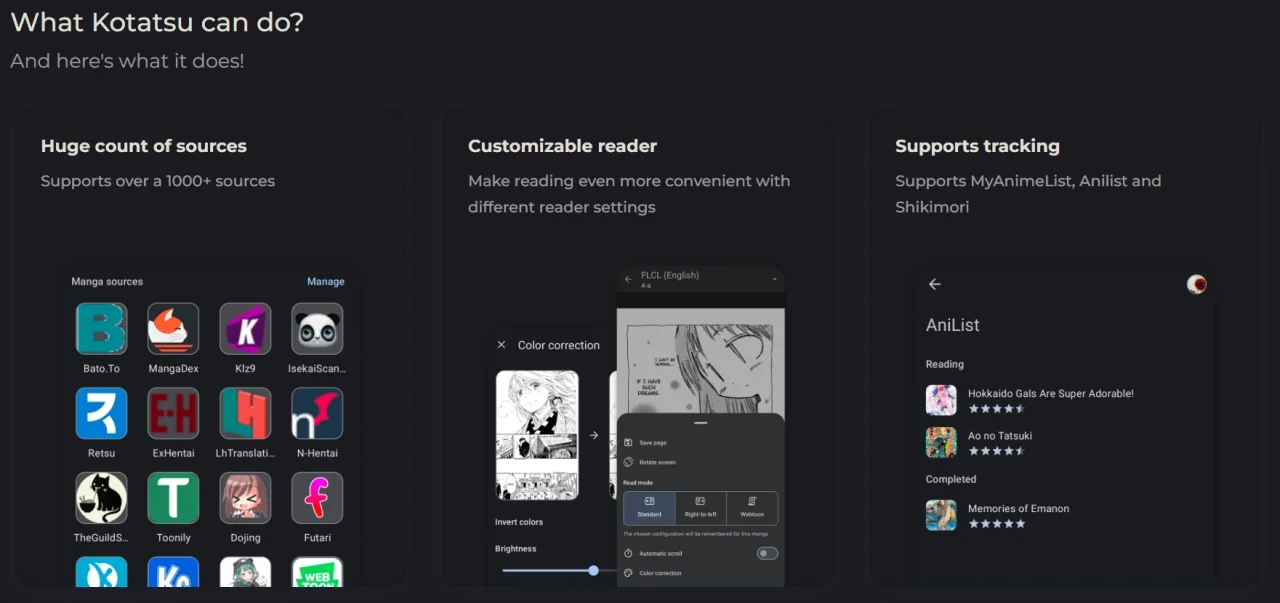Click Manage in Manga sources
The height and width of the screenshot is (603, 1280).
[x=325, y=282]
